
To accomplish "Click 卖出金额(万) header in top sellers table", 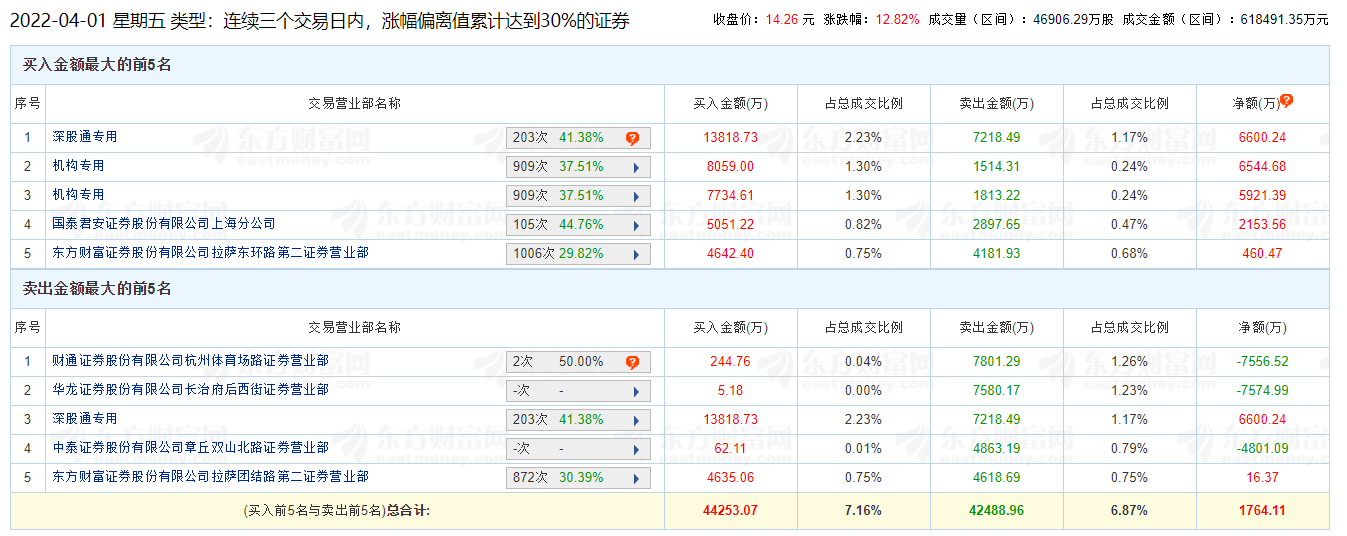I will tap(996, 327).
